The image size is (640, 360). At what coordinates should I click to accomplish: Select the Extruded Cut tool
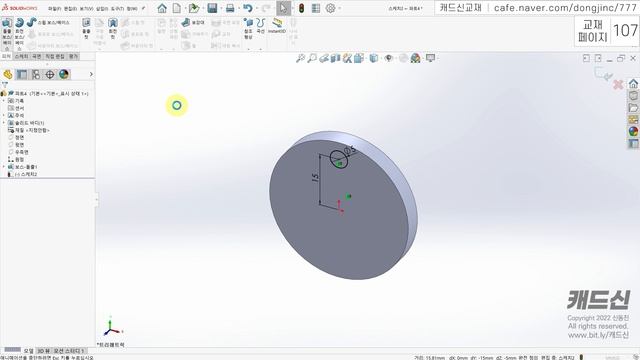(86, 29)
